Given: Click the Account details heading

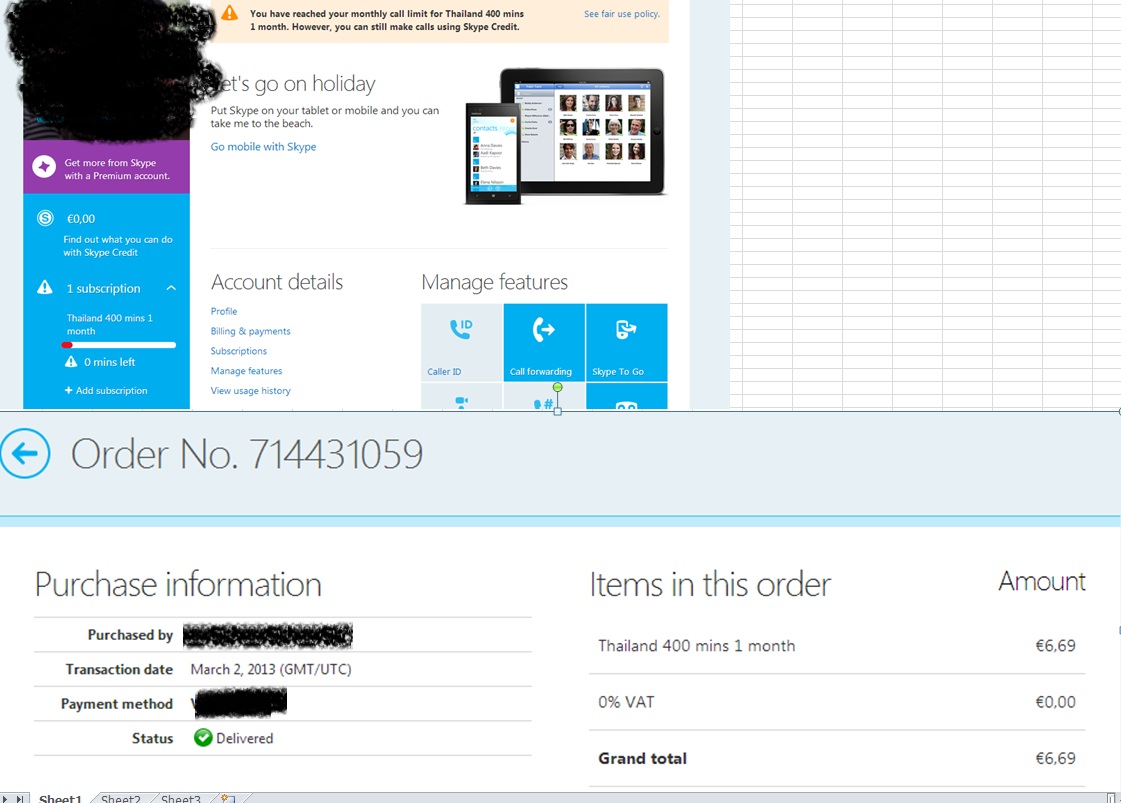Looking at the screenshot, I should 277,282.
